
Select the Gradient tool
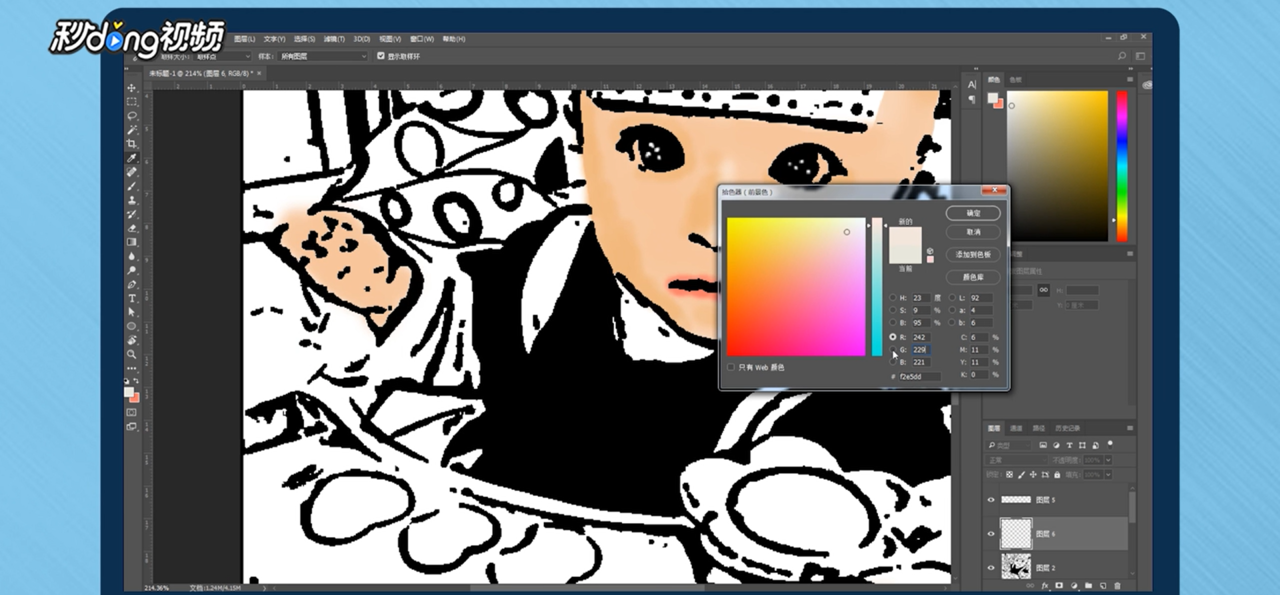click(x=131, y=242)
